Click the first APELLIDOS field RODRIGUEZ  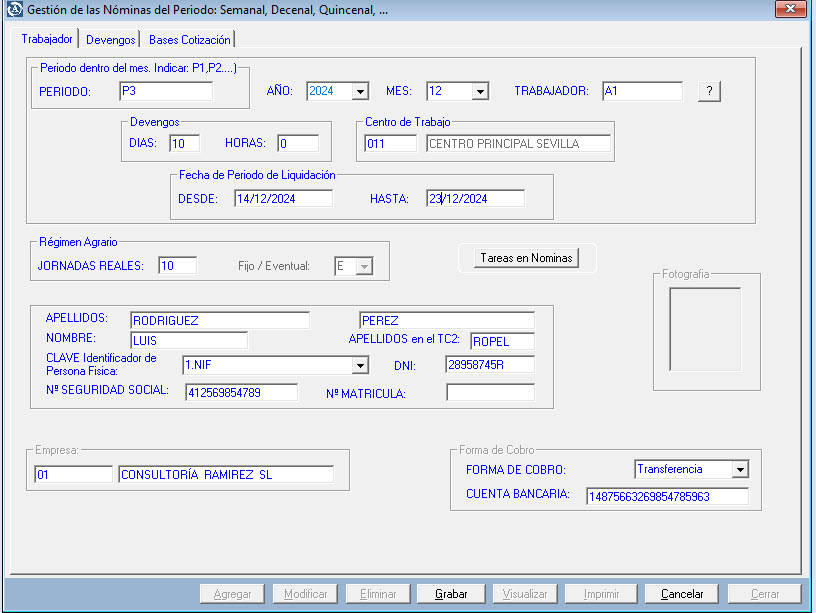[220, 321]
